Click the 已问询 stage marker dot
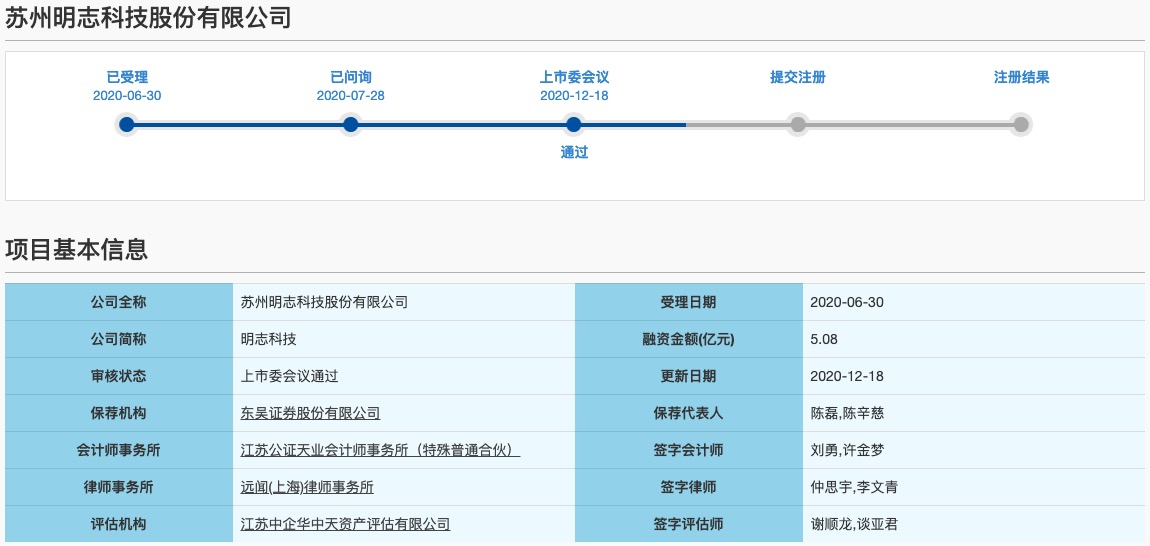Image resolution: width=1150 pixels, height=546 pixels. click(351, 125)
